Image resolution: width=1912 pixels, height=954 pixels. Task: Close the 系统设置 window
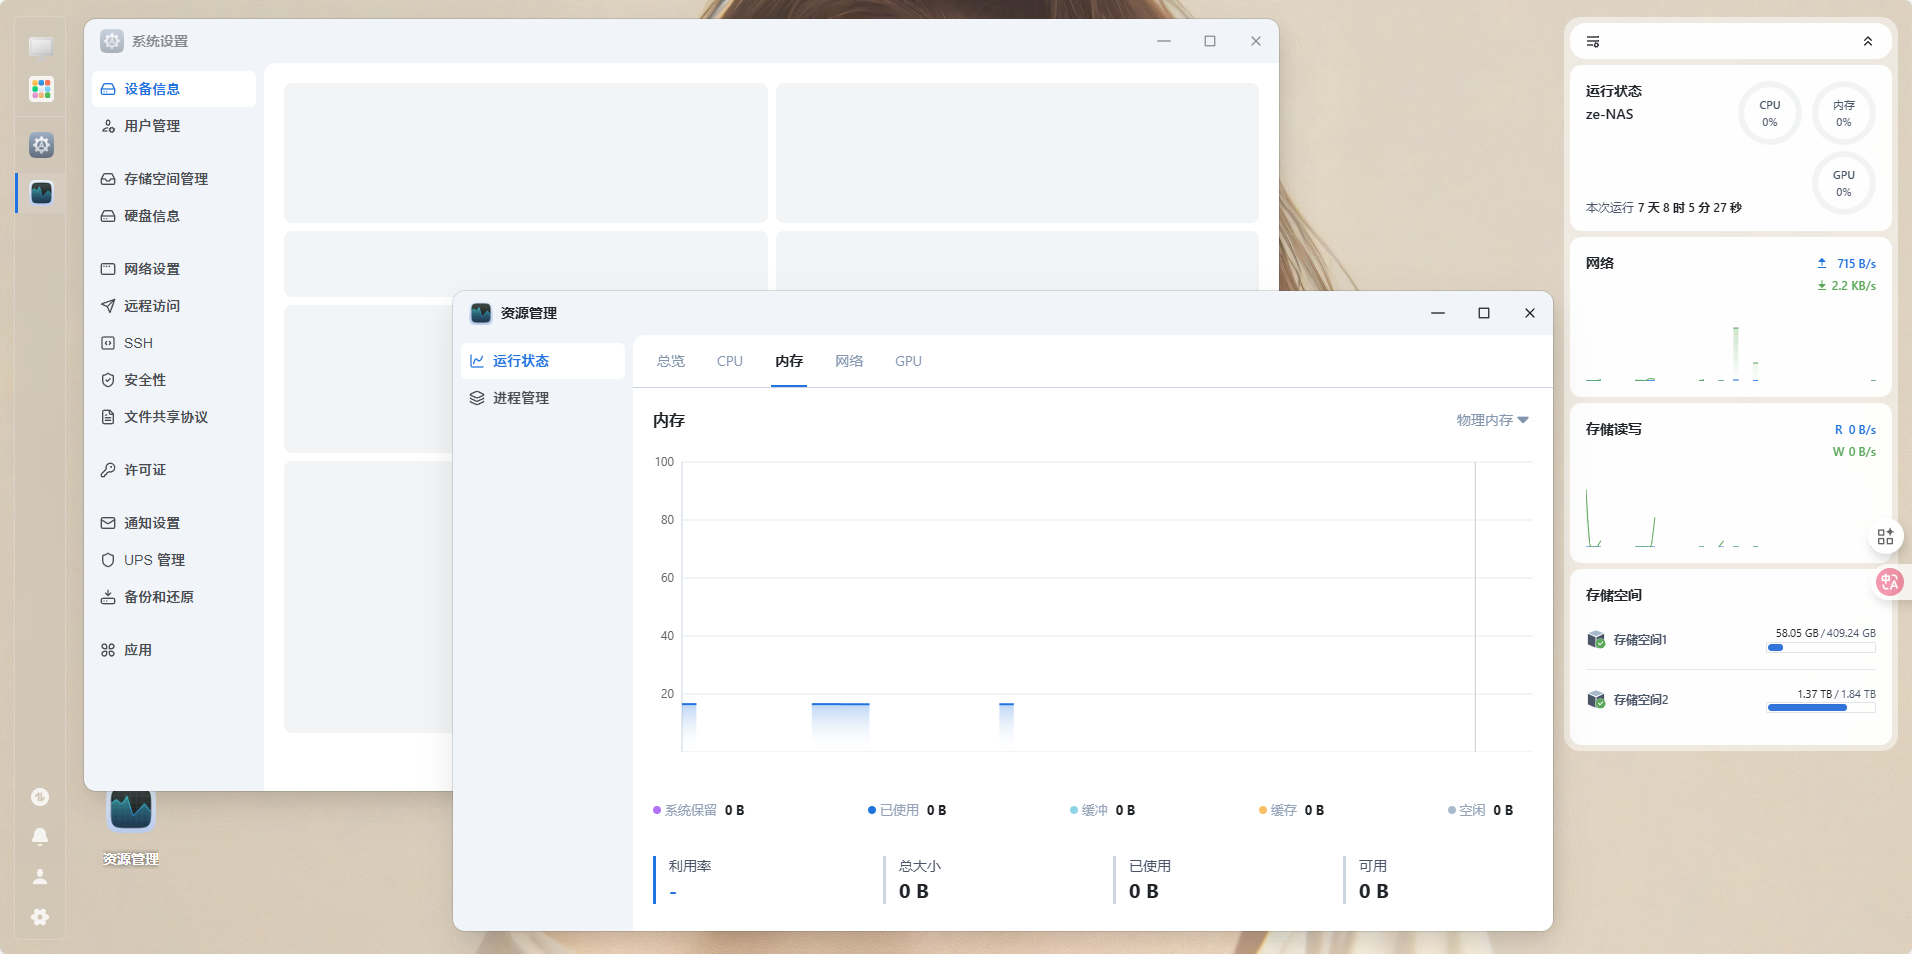click(x=1256, y=41)
